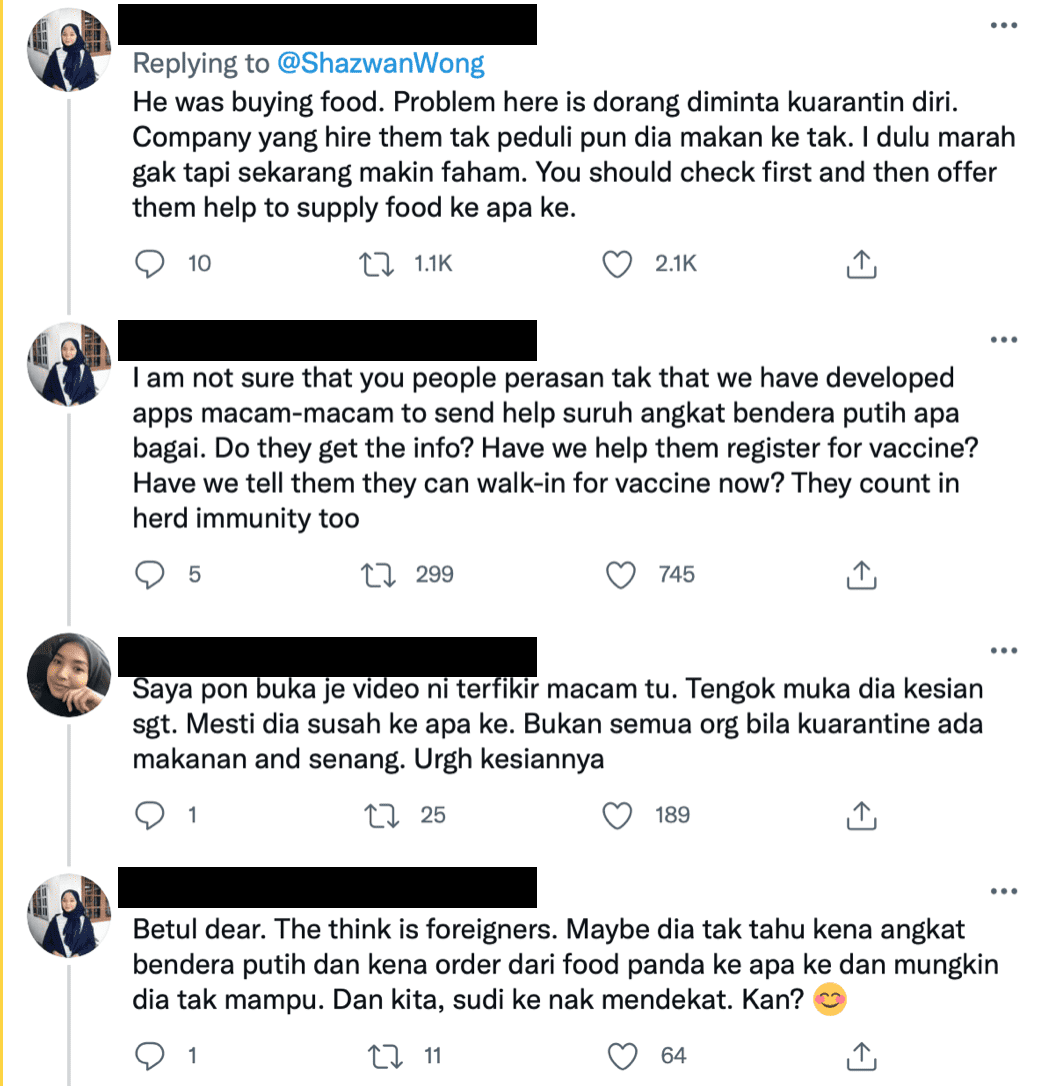The height and width of the screenshot is (1086, 1044).
Task: Reply to the 'Betul dear' tweet
Action: [x=149, y=1056]
